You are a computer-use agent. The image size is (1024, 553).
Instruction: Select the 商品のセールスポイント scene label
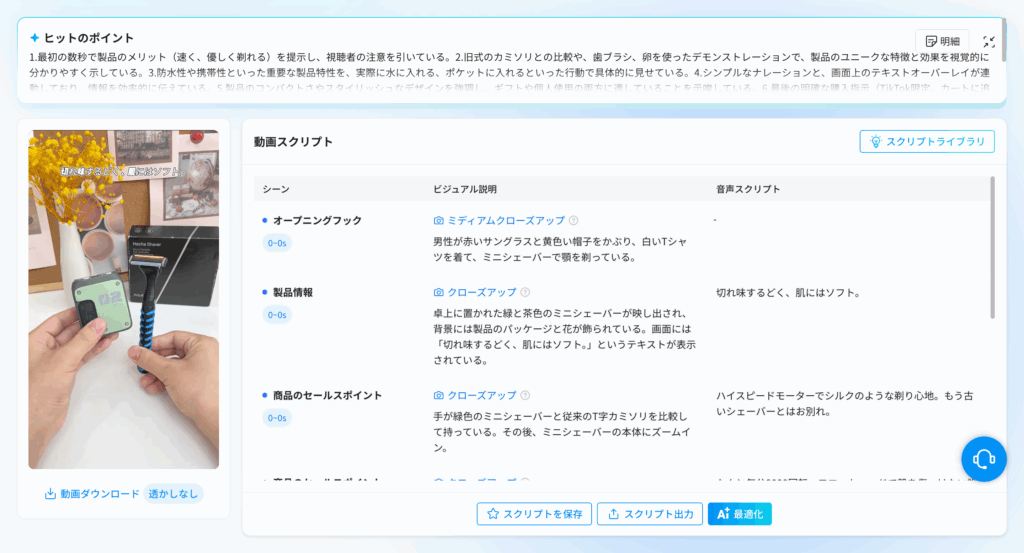[327, 396]
